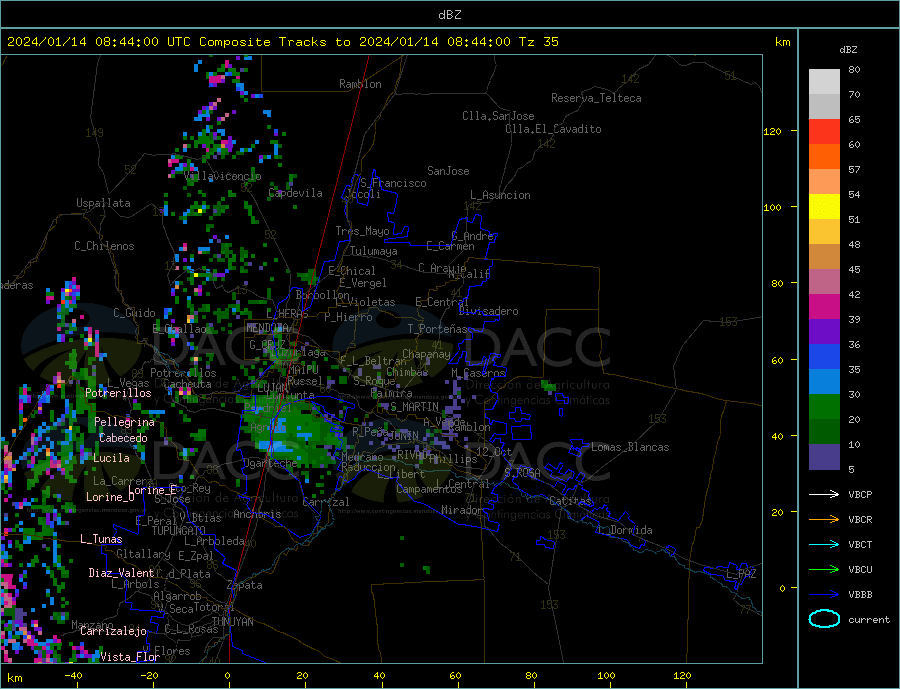900x689 pixels.
Task: Click the Uspallata place label
Action: [103, 203]
